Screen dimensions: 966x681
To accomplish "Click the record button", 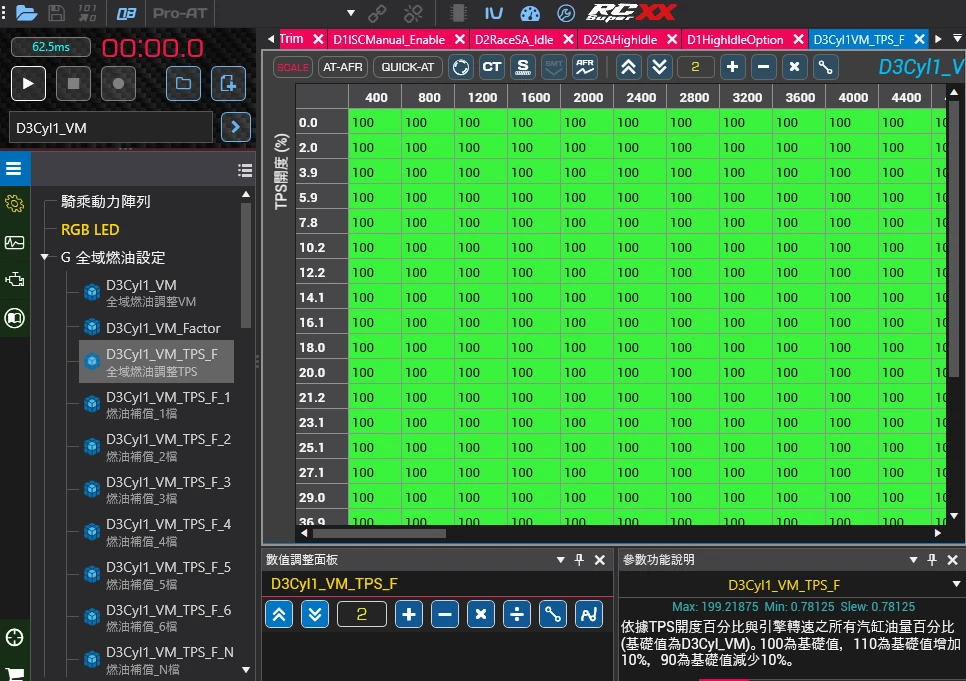I will click(118, 83).
